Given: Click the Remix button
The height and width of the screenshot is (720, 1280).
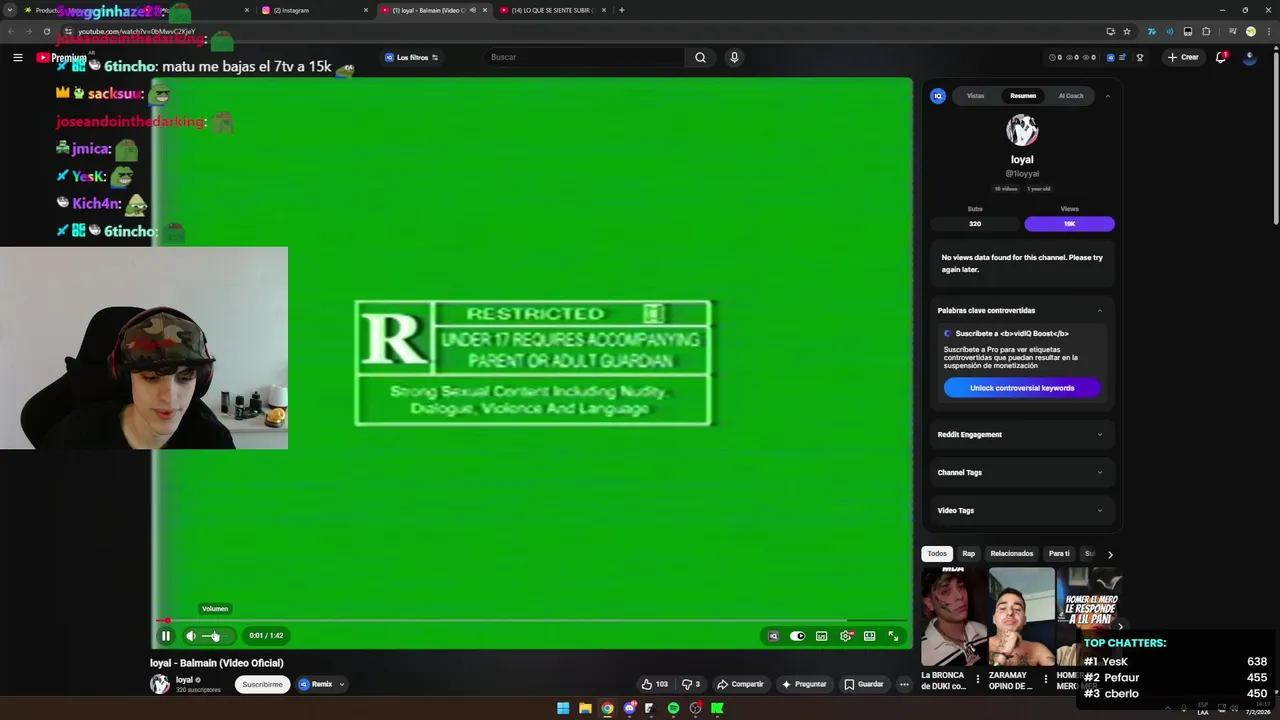Looking at the screenshot, I should (315, 684).
